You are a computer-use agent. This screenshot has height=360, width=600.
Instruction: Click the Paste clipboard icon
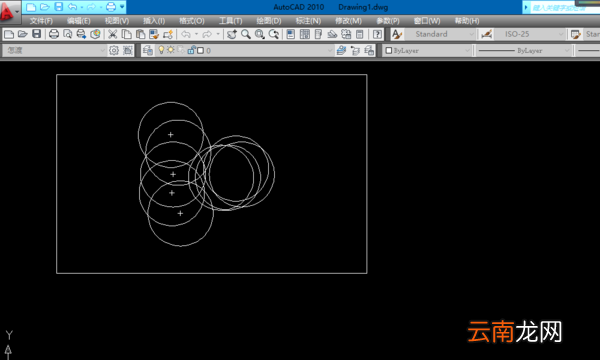tap(140, 34)
